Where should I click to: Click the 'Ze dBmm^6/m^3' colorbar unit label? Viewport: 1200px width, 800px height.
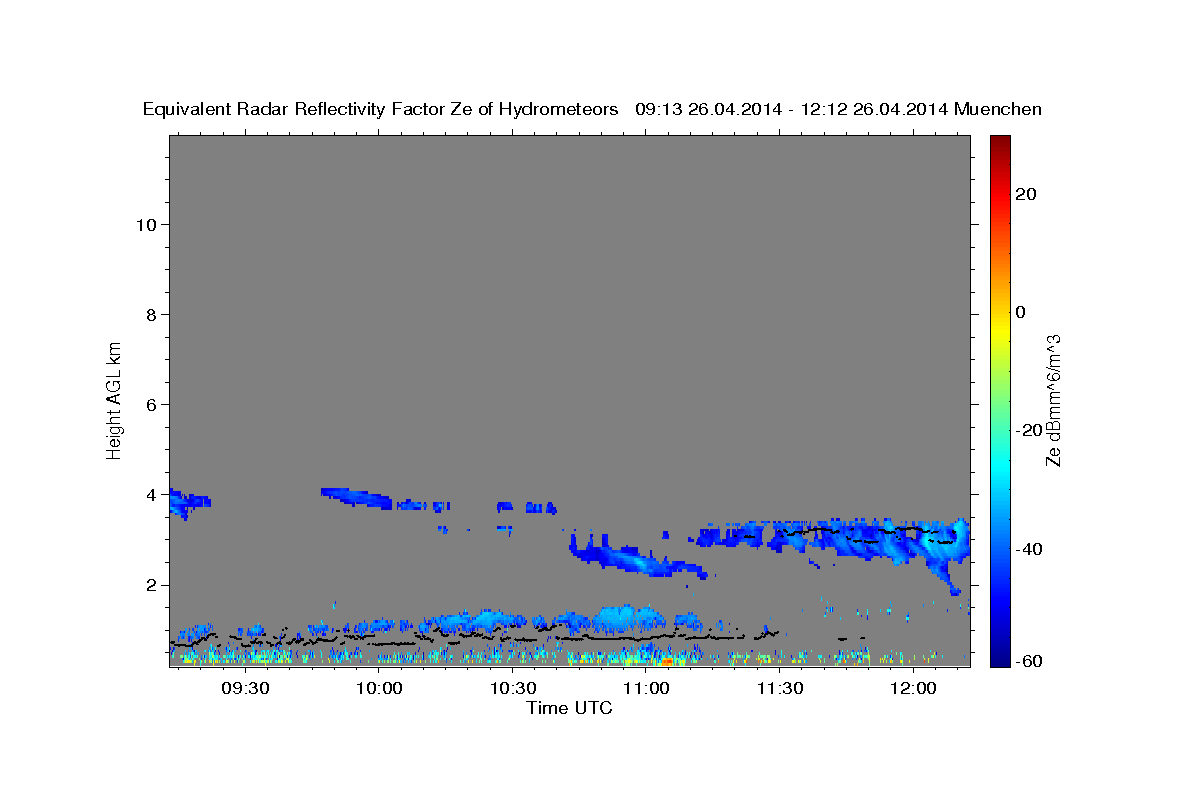point(1055,401)
